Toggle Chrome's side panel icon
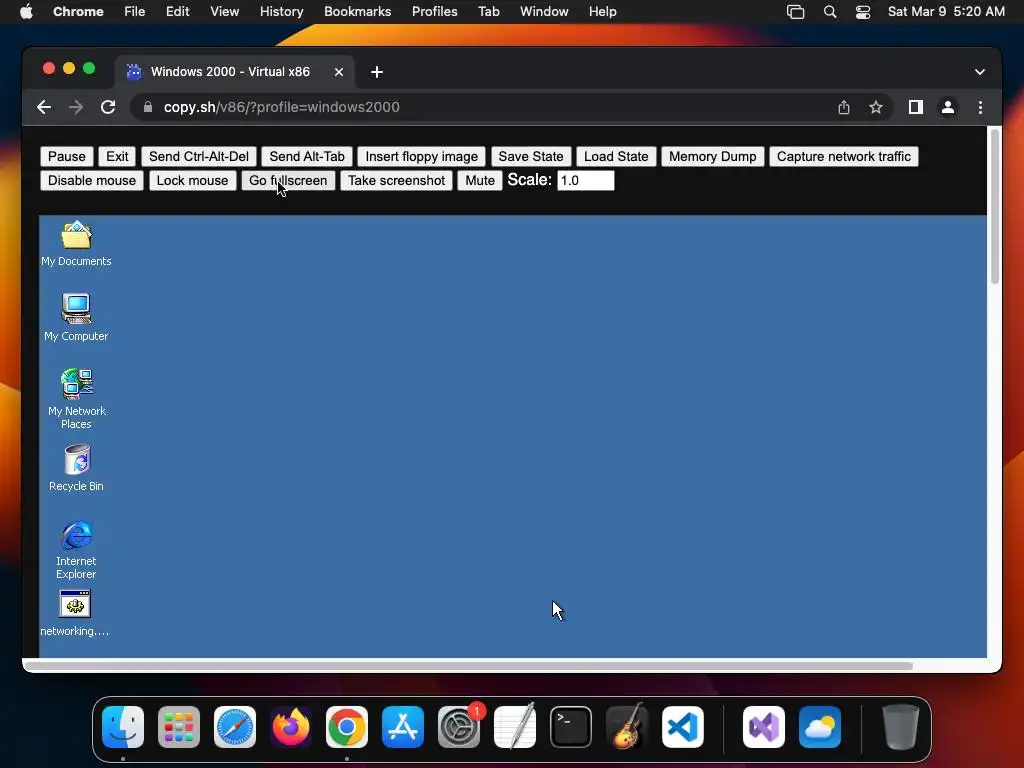Viewport: 1024px width, 768px height. 916,107
